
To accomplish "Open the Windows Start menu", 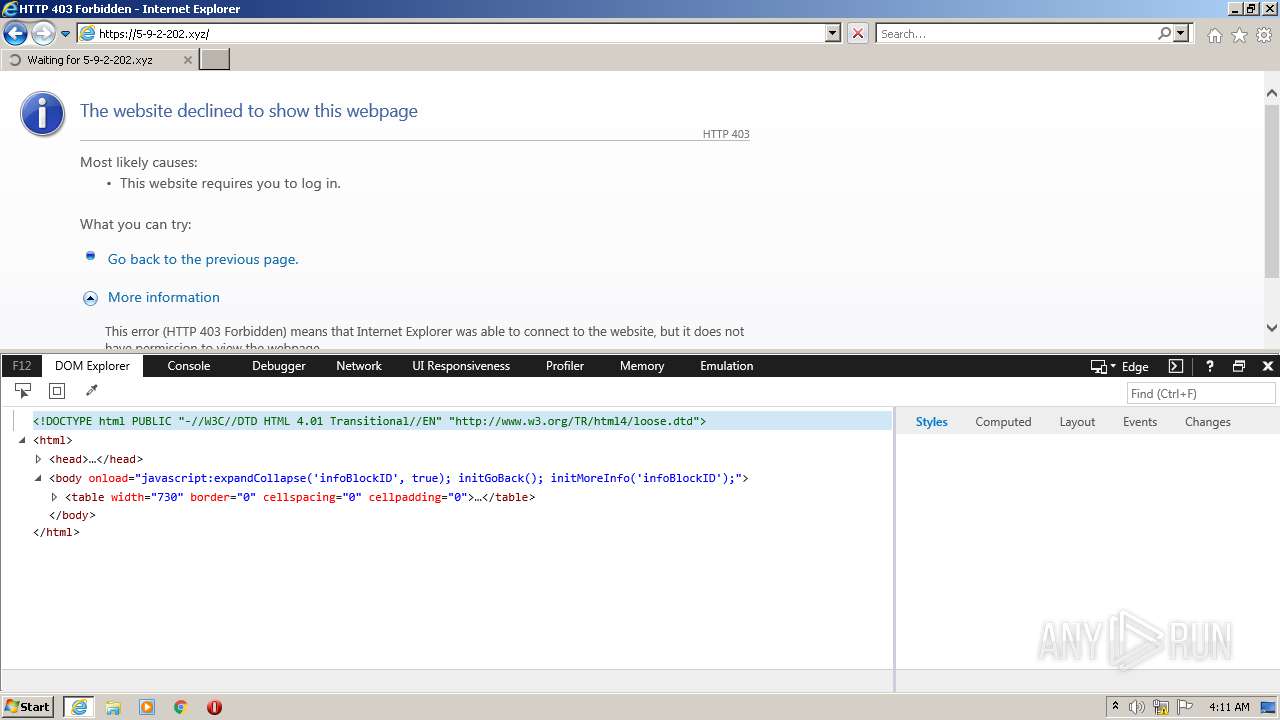I will point(27,706).
